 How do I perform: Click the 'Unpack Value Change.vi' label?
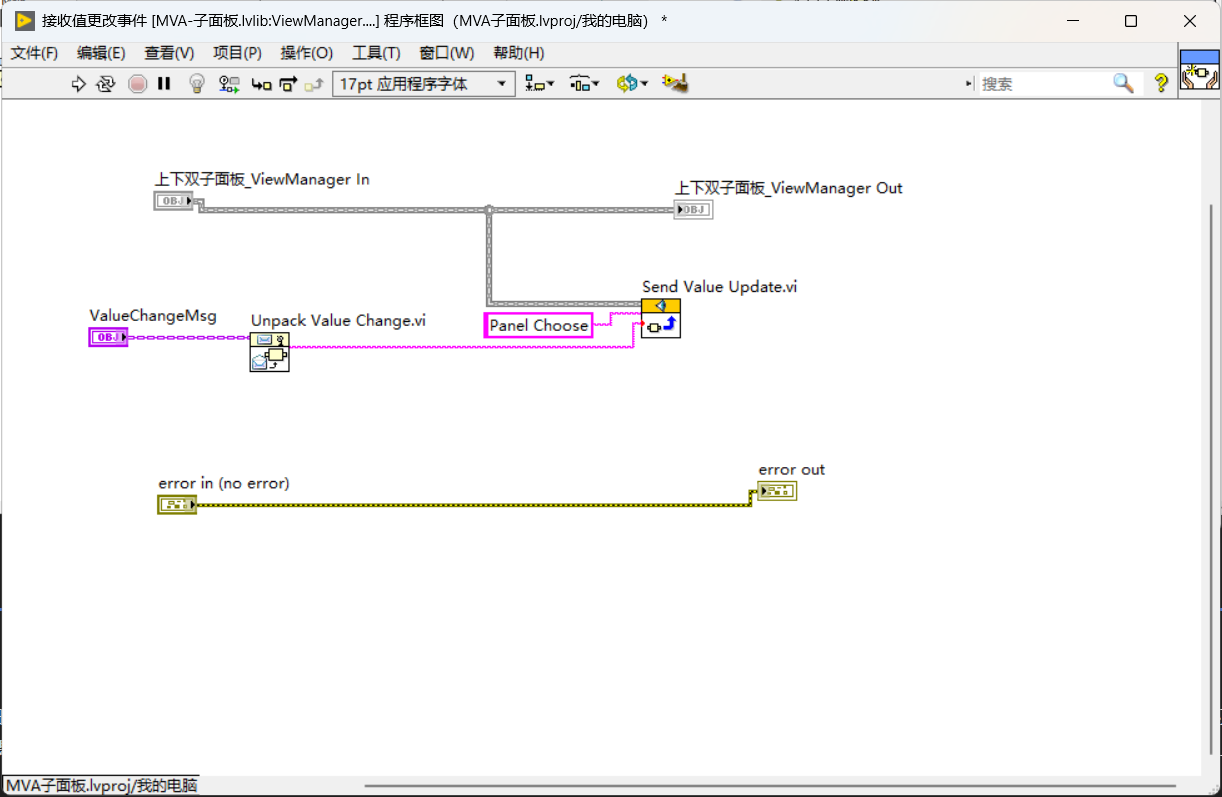(x=338, y=320)
